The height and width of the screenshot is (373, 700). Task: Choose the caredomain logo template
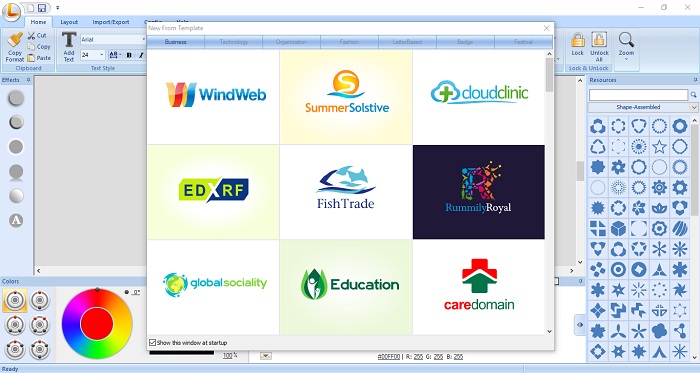click(479, 287)
